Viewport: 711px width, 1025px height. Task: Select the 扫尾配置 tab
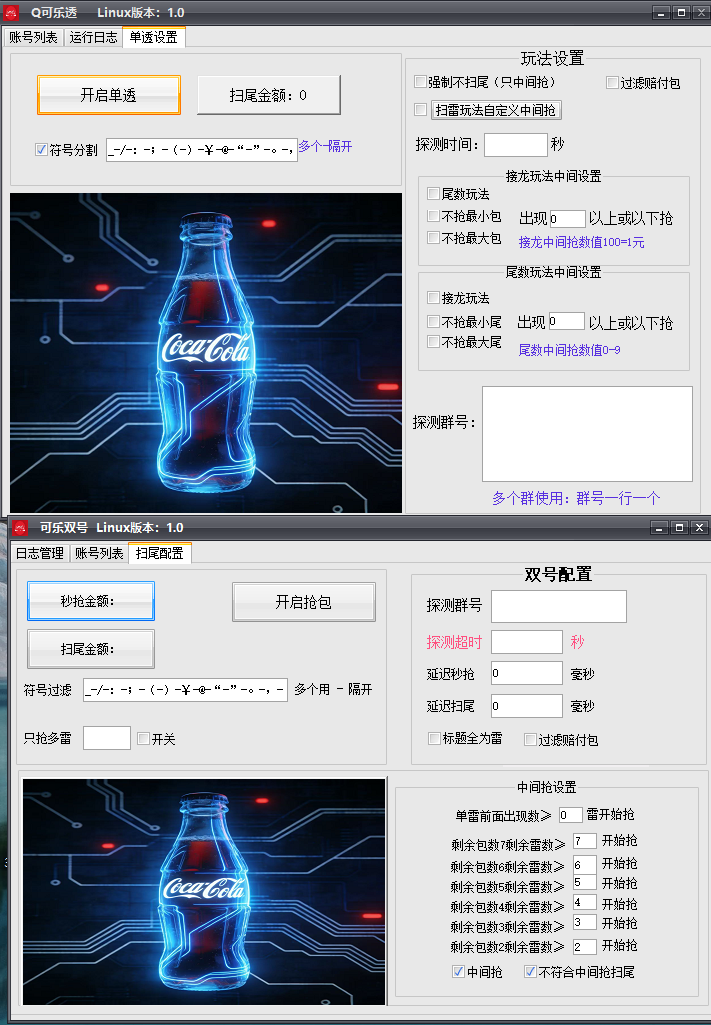(159, 553)
